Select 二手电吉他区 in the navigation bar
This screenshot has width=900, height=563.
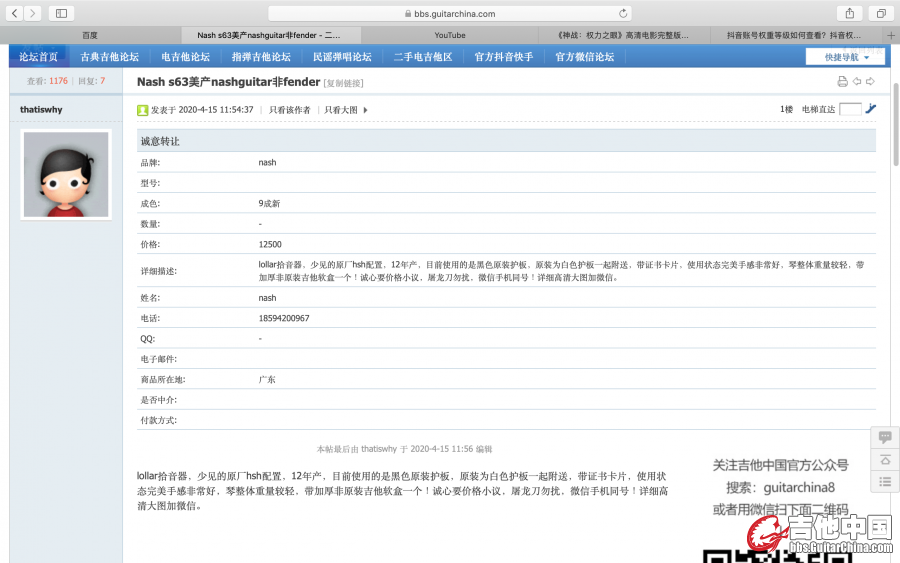pos(423,57)
